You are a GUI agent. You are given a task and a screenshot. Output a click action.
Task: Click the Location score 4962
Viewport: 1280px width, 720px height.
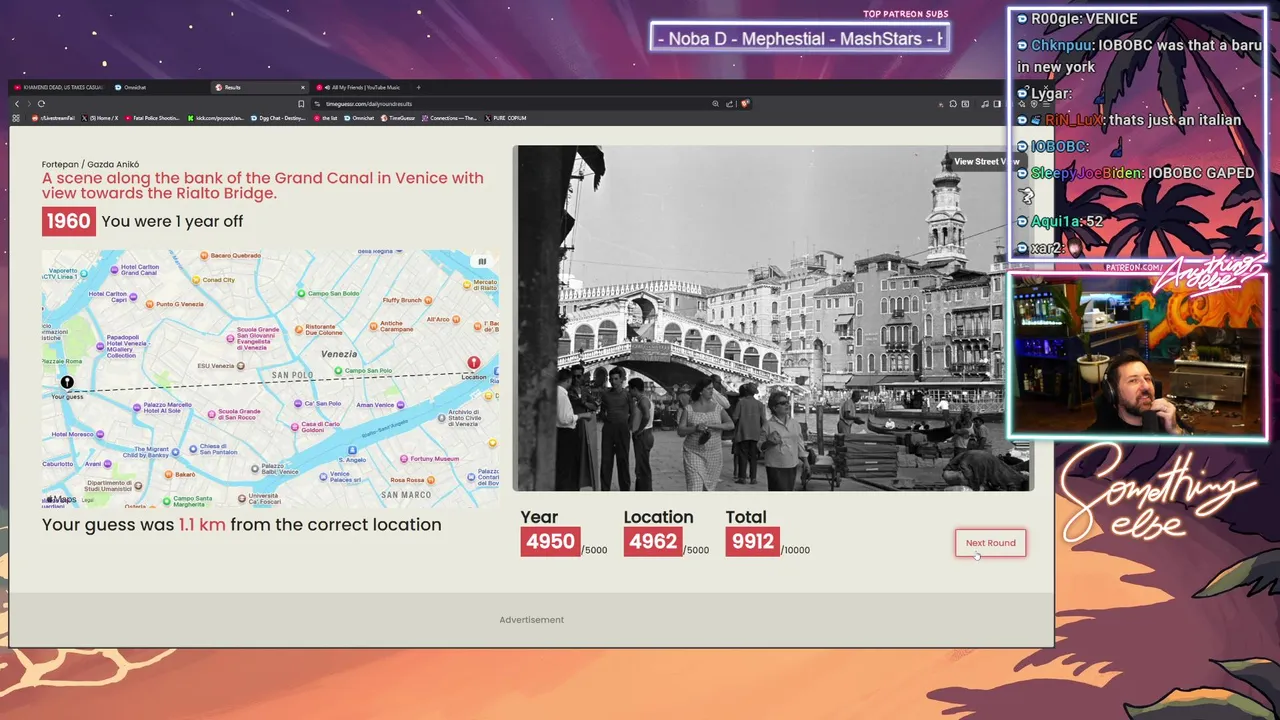click(x=653, y=542)
